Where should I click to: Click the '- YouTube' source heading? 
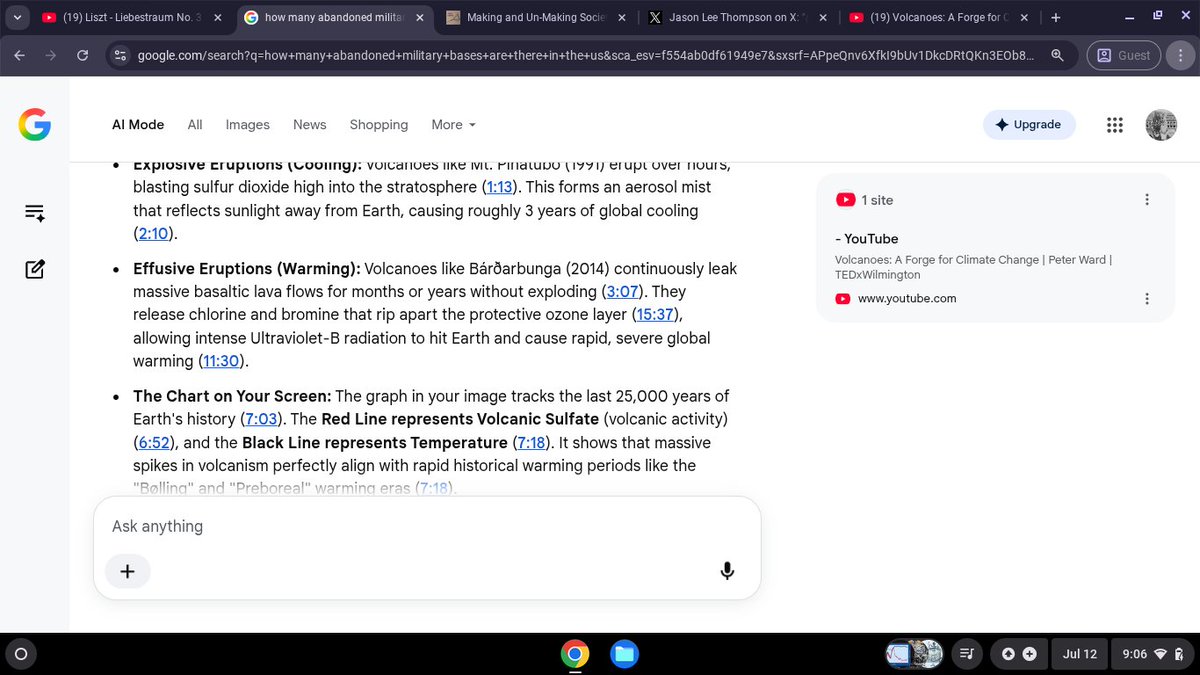tap(866, 239)
